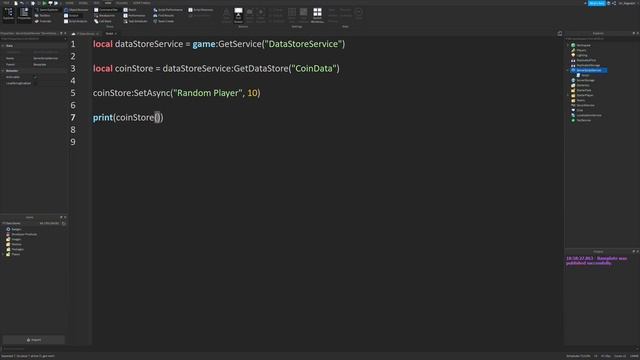The width and height of the screenshot is (640, 360).
Task: Open the Meshes folder in Game panel
Action: click(13, 244)
